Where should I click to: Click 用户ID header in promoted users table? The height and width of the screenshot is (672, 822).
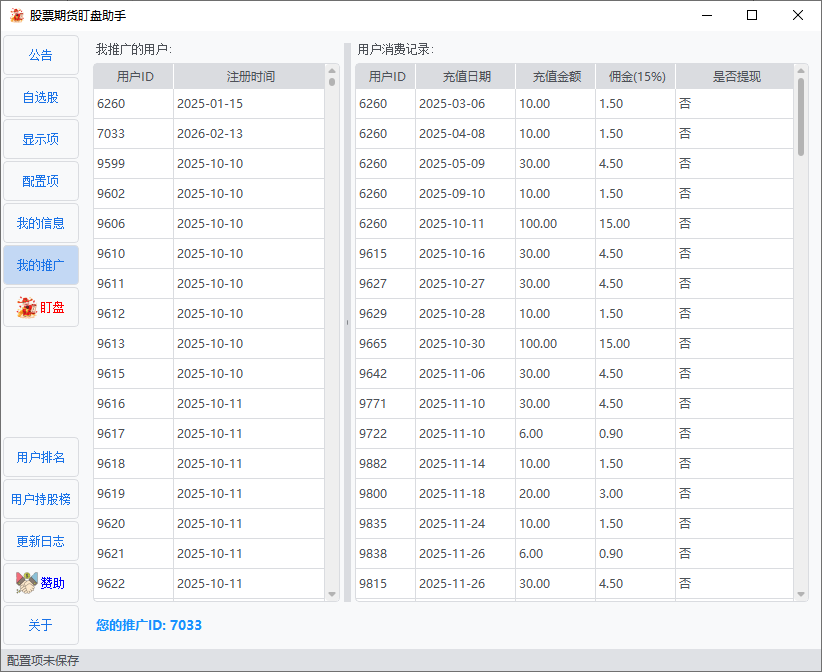click(x=134, y=77)
